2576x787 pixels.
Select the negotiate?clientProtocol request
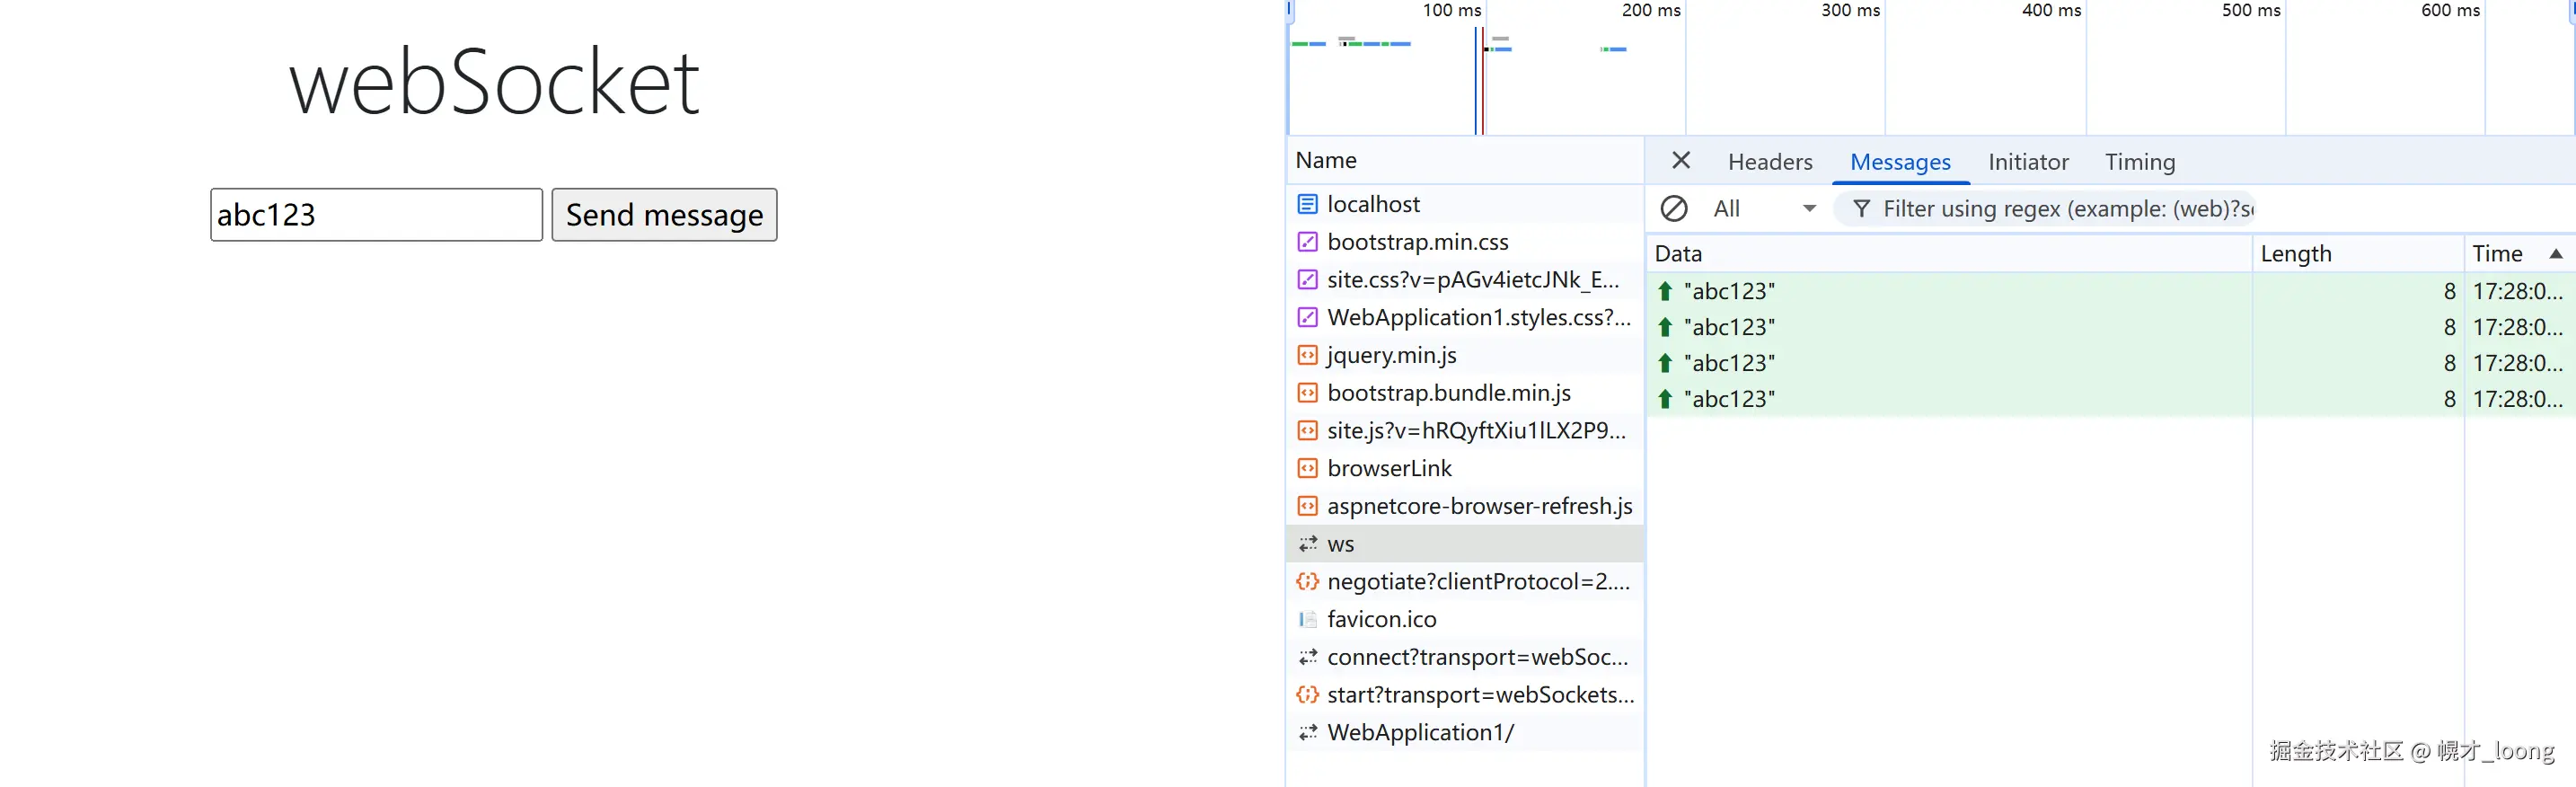1464,581
